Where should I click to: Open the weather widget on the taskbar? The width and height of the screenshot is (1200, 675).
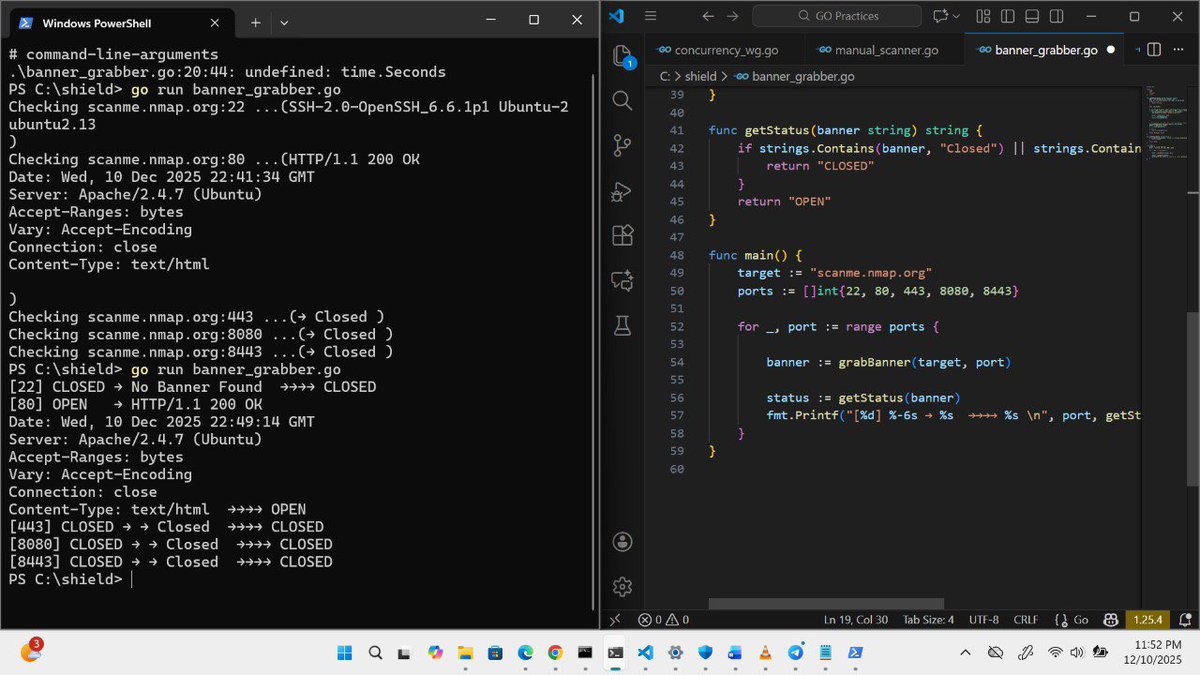[30, 651]
